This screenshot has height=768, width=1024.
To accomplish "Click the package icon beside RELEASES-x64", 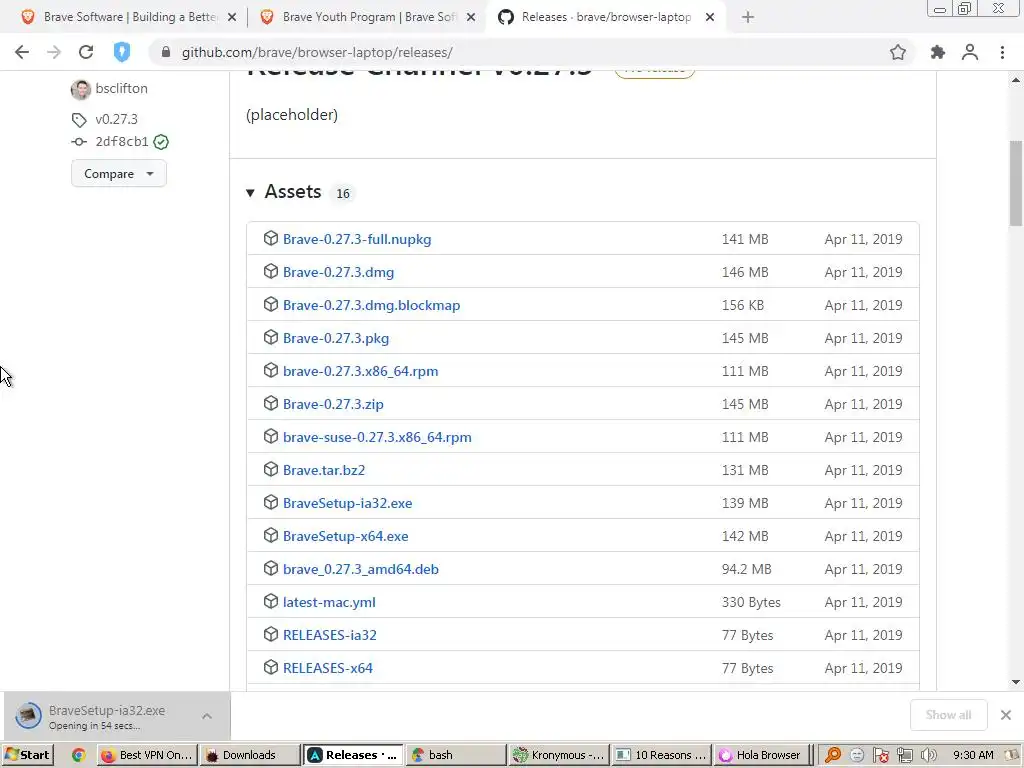I will pyautogui.click(x=270, y=667).
